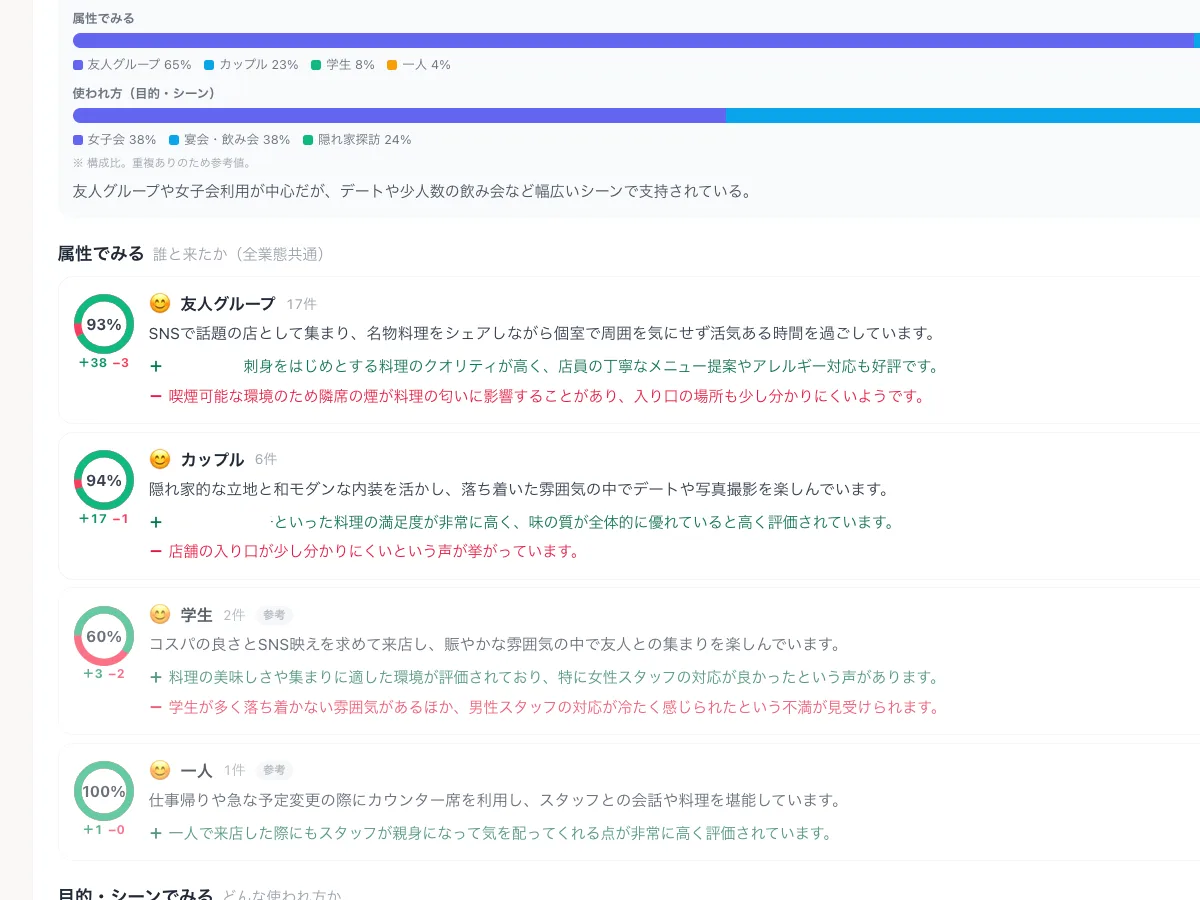Click the smiley emoji beside 友人グループ
Image resolution: width=1200 pixels, height=900 pixels.
pos(160,303)
